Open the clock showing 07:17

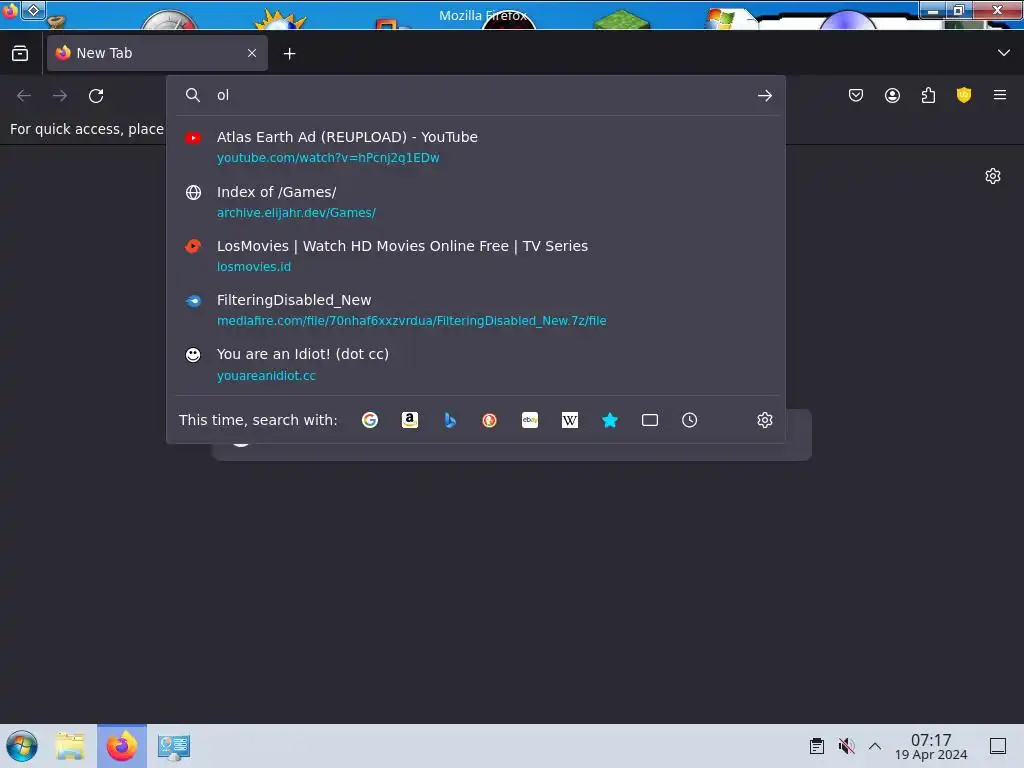[931, 746]
